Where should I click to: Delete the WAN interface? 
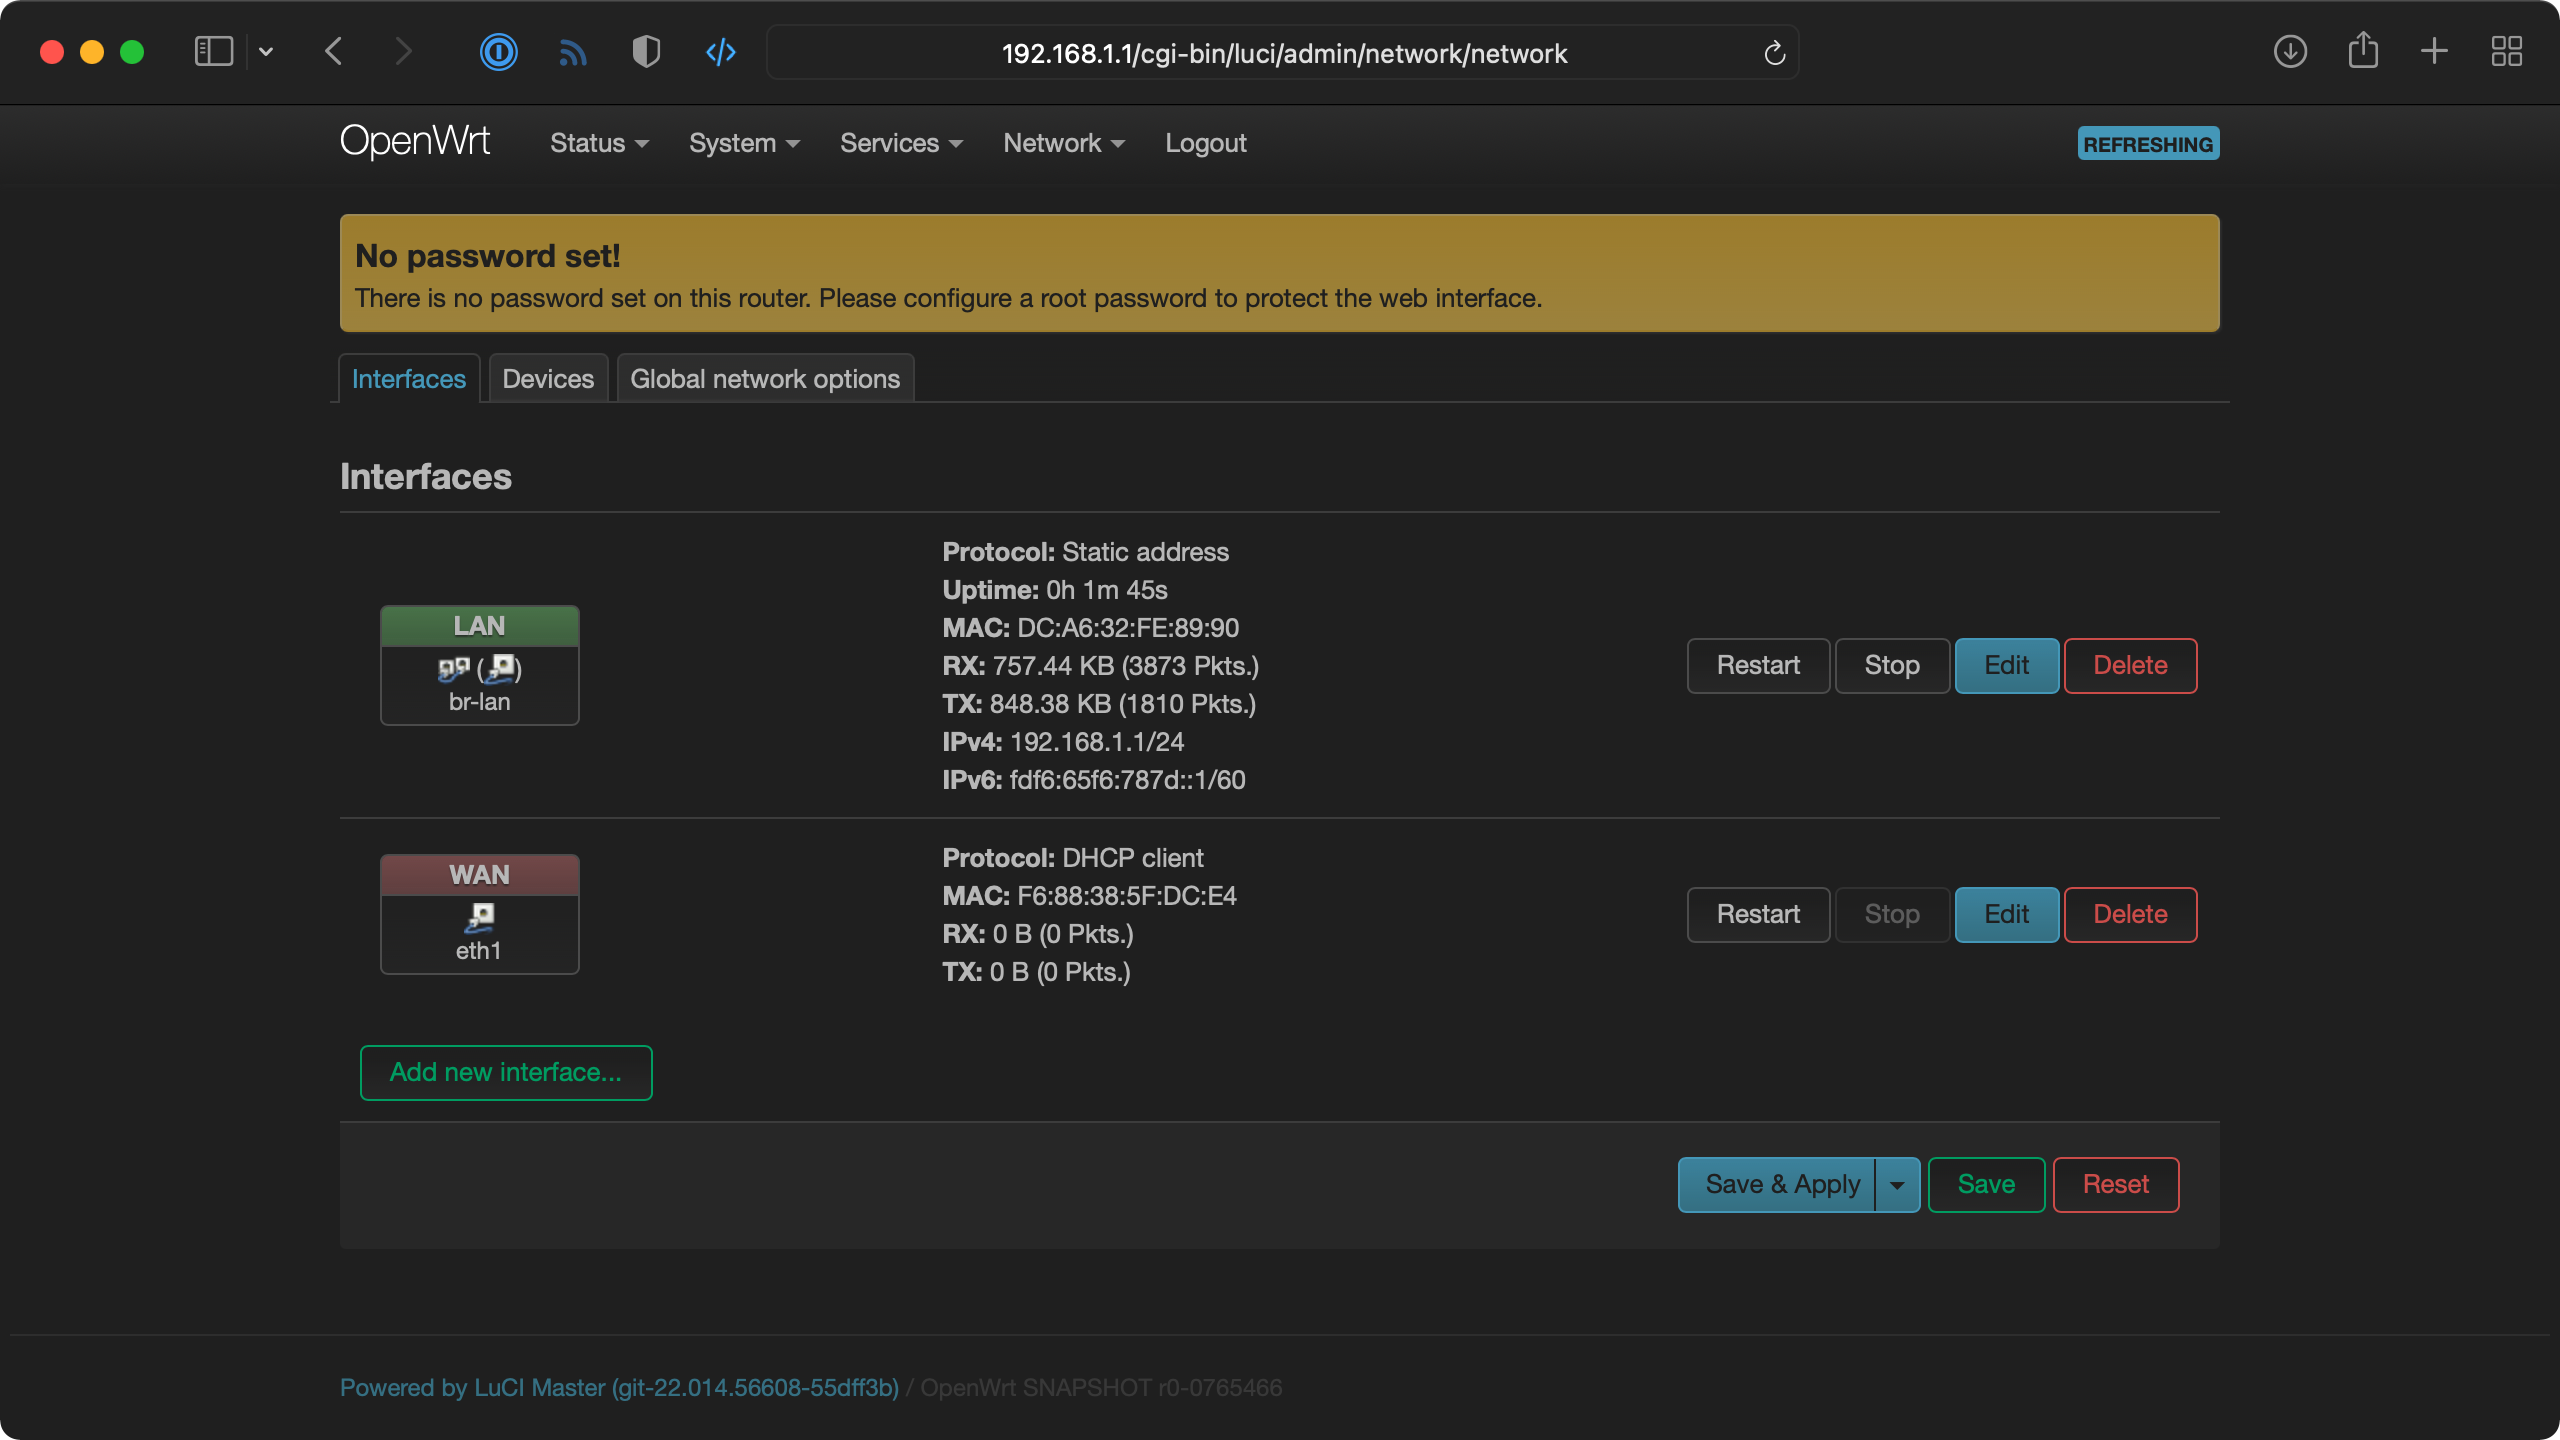point(2130,915)
